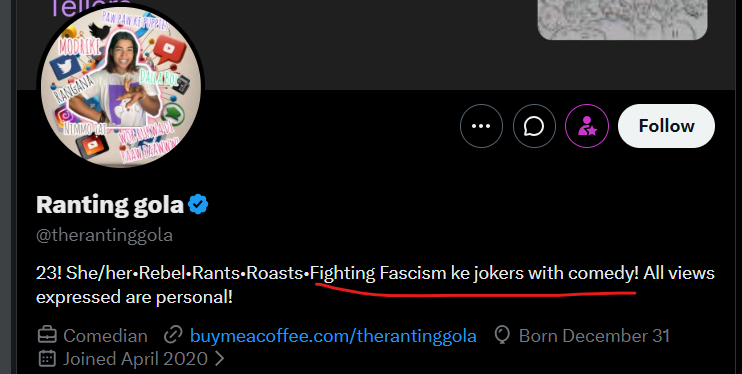The height and width of the screenshot is (374, 742).
Task: Open Joined April 2020 account details
Action: coord(135,359)
